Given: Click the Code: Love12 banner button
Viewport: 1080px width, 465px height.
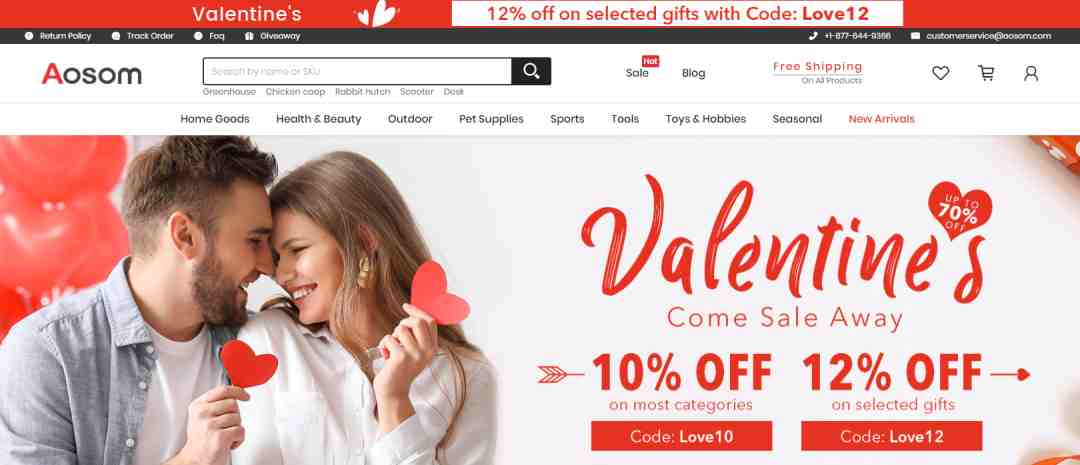Looking at the screenshot, I should [891, 436].
